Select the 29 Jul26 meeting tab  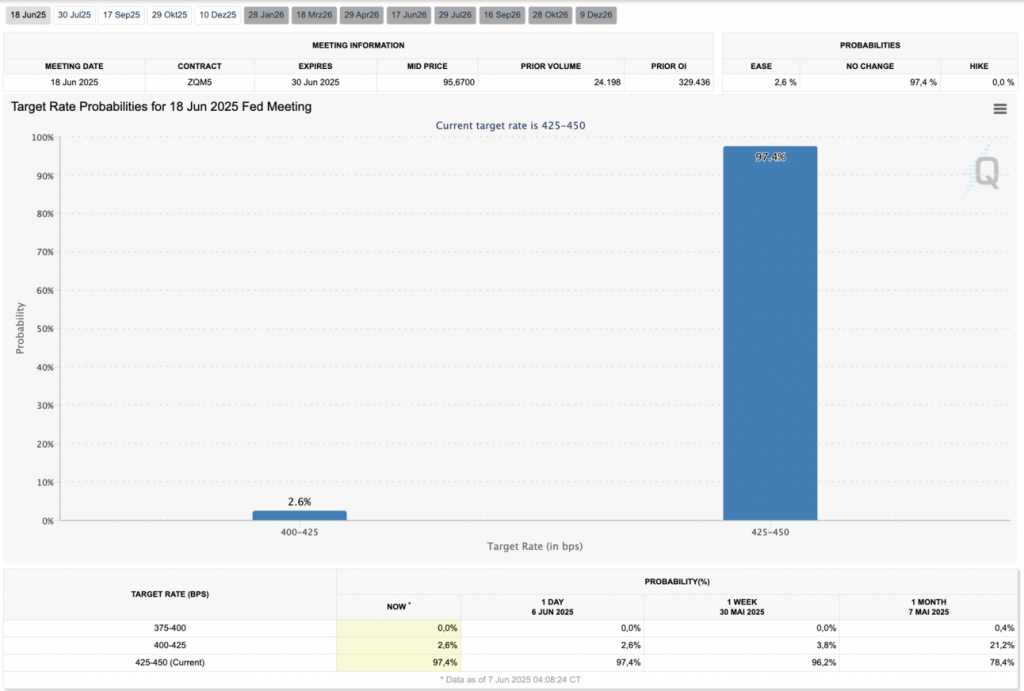(455, 15)
